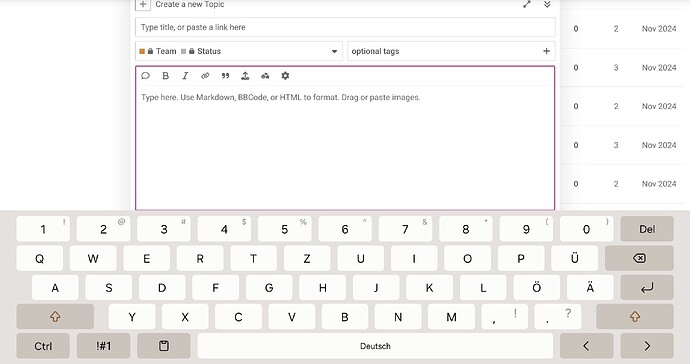Tap the Y key
690x364 pixels.
click(132, 316)
